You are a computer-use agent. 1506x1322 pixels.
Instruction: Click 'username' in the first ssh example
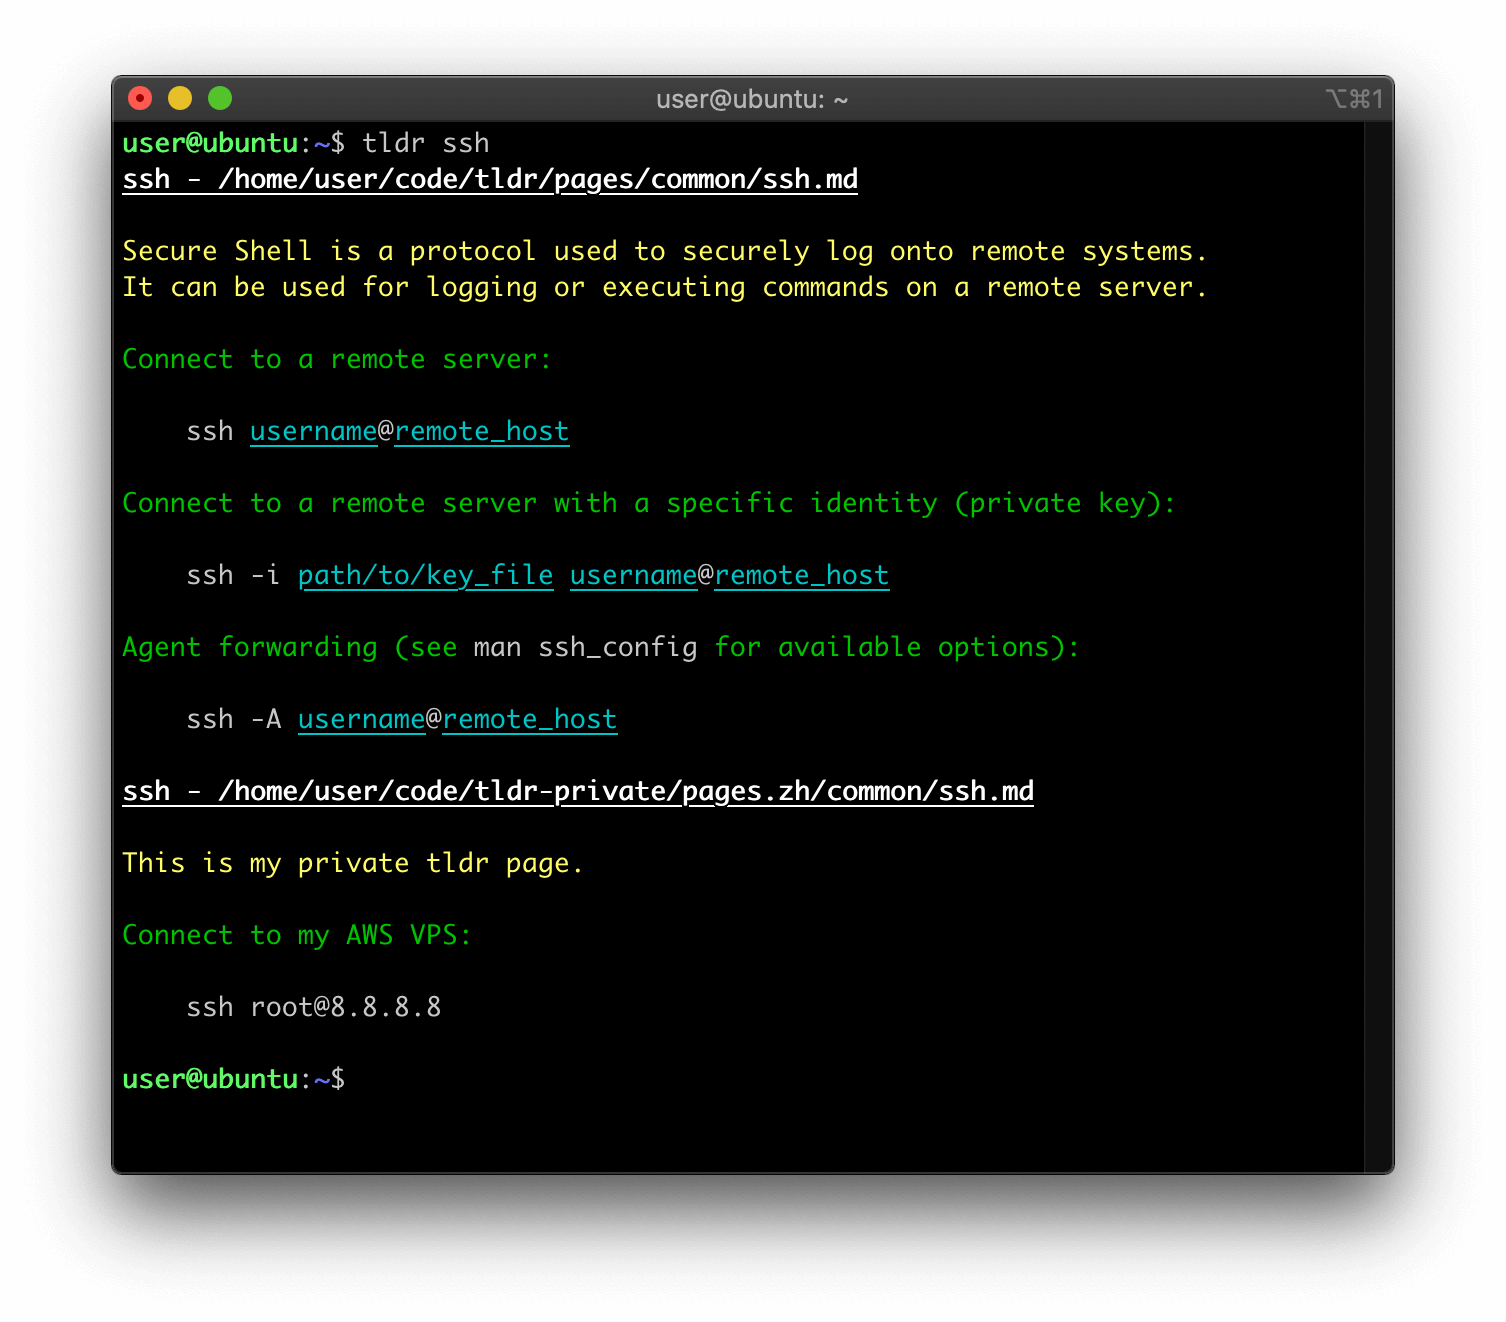[x=314, y=431]
